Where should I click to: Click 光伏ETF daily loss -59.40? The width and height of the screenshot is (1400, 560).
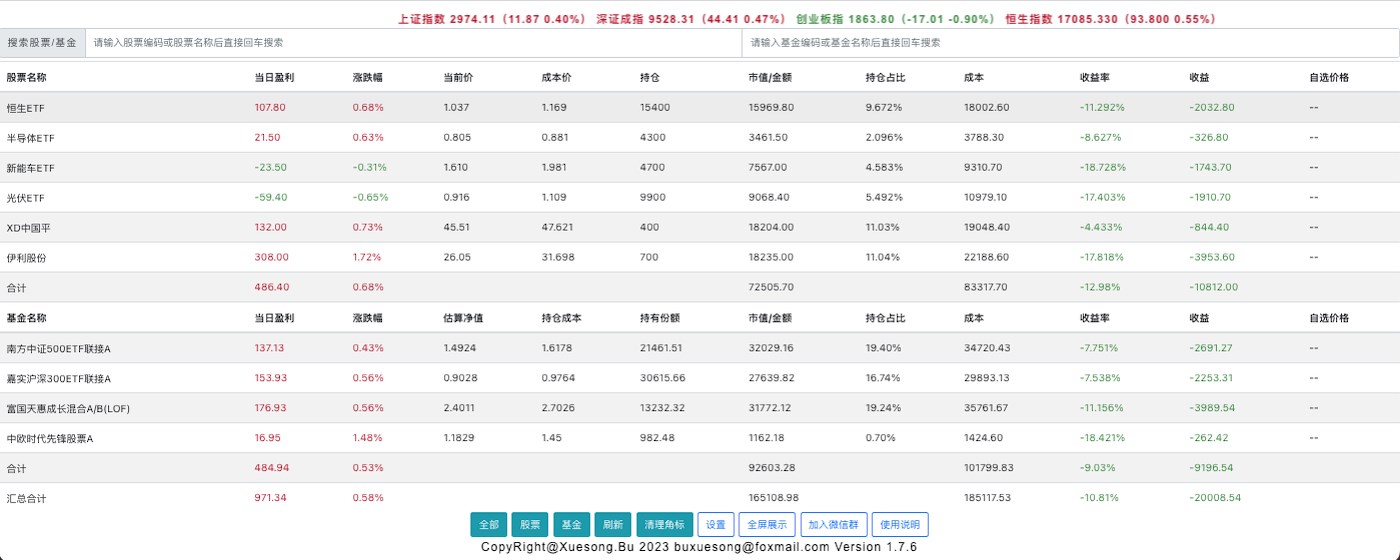click(271, 197)
